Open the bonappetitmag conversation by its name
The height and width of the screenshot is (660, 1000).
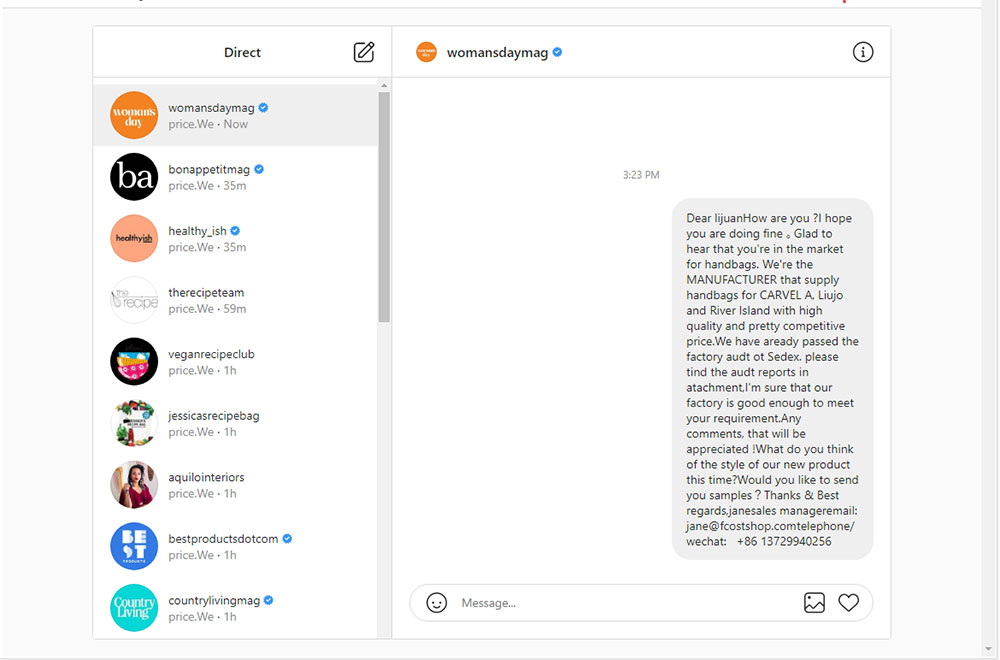(x=209, y=169)
